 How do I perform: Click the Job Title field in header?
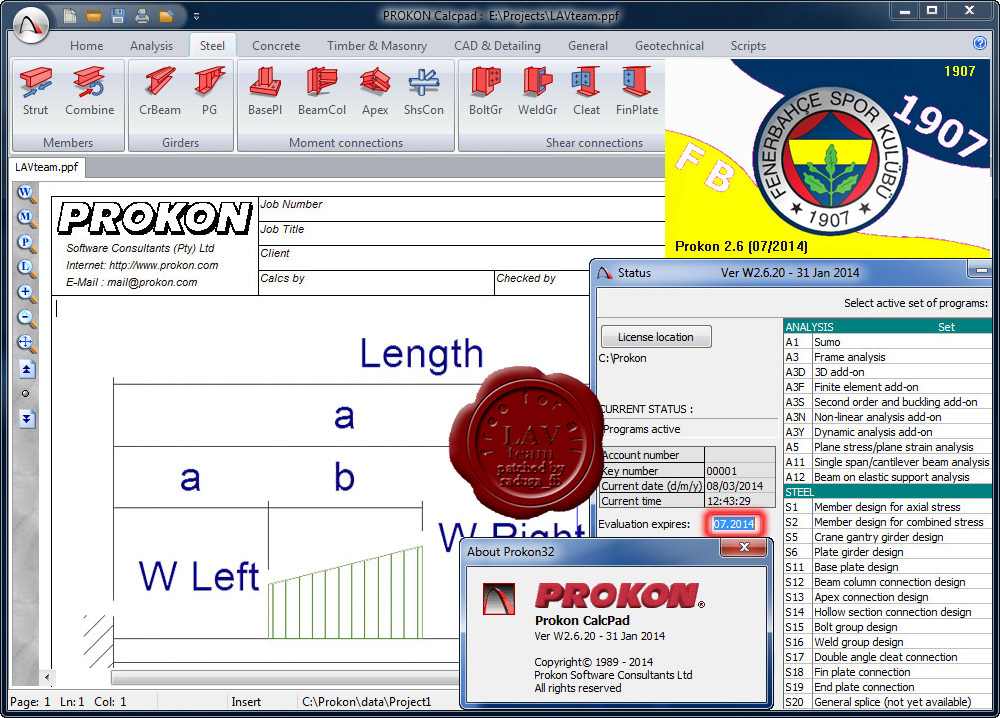pos(460,233)
